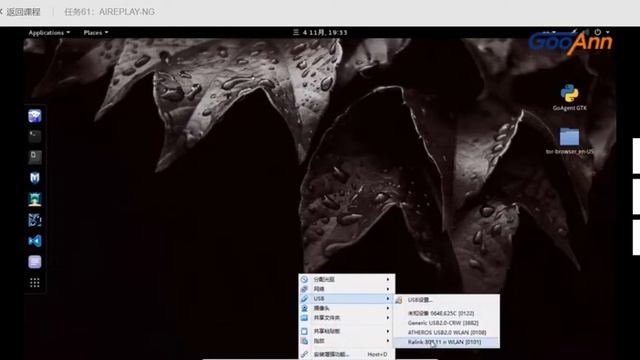This screenshot has width=640, height=360.
Task: Expand the 共享粘贴板 submenu arrow
Action: 388,331
